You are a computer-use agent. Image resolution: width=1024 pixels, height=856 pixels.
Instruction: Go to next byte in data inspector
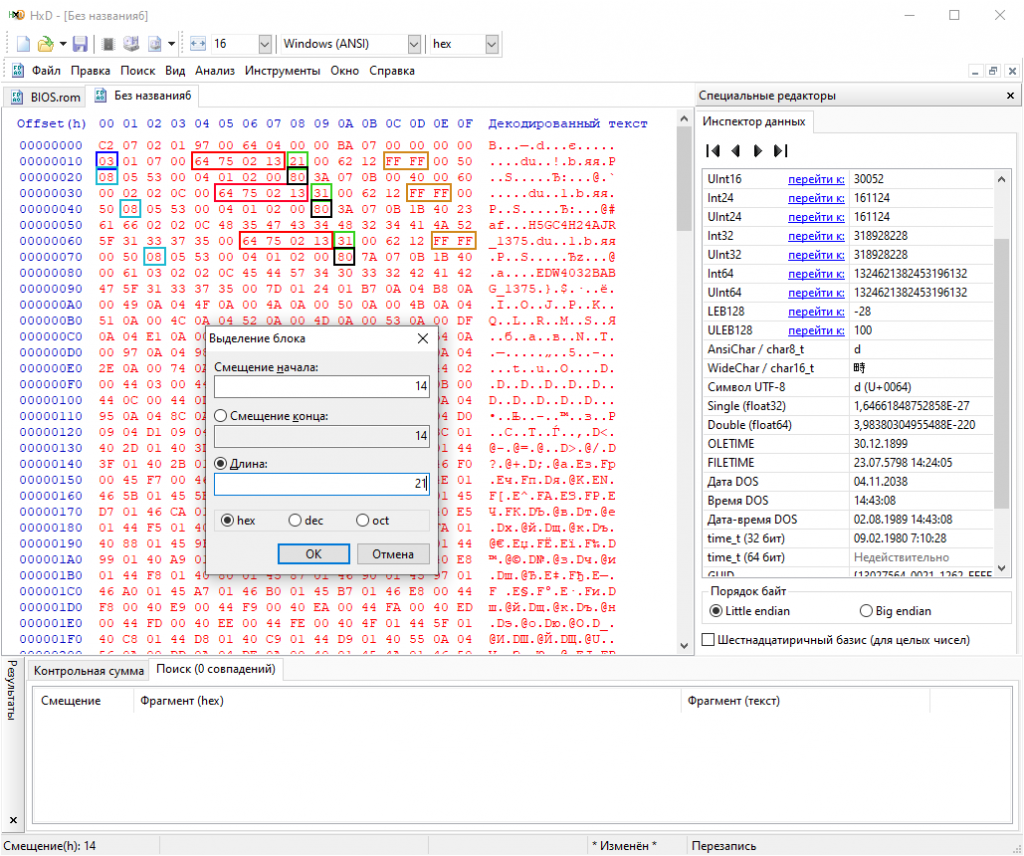pos(758,151)
